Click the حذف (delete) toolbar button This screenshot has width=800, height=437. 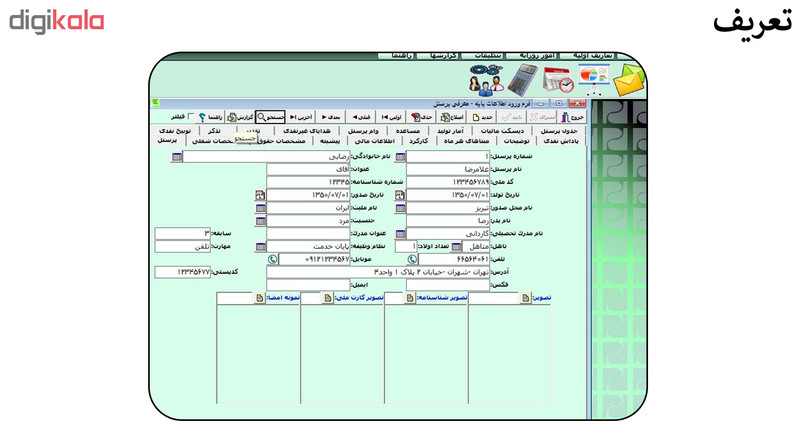coord(422,117)
